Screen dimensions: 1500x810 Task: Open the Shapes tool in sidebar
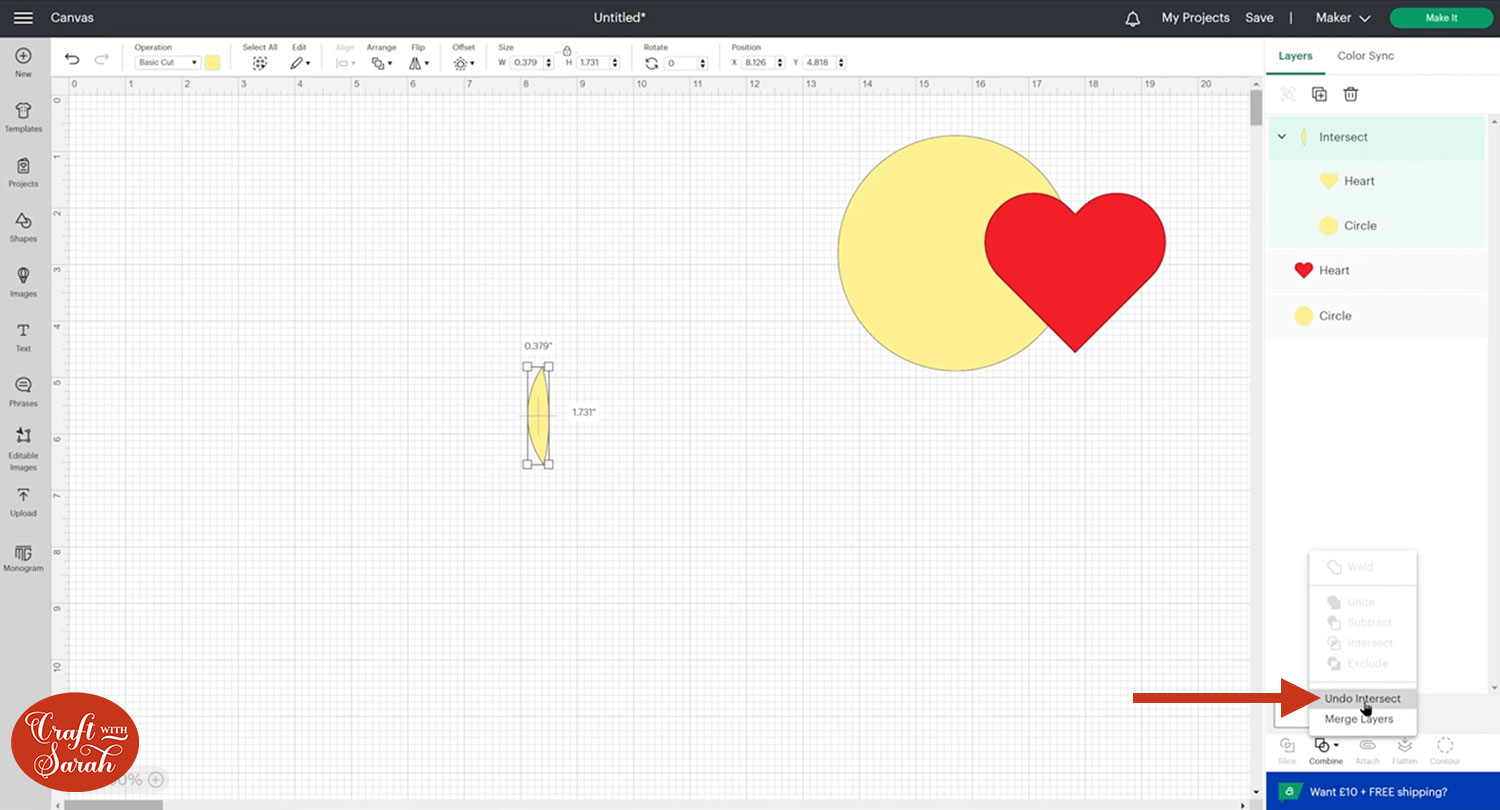pyautogui.click(x=23, y=226)
